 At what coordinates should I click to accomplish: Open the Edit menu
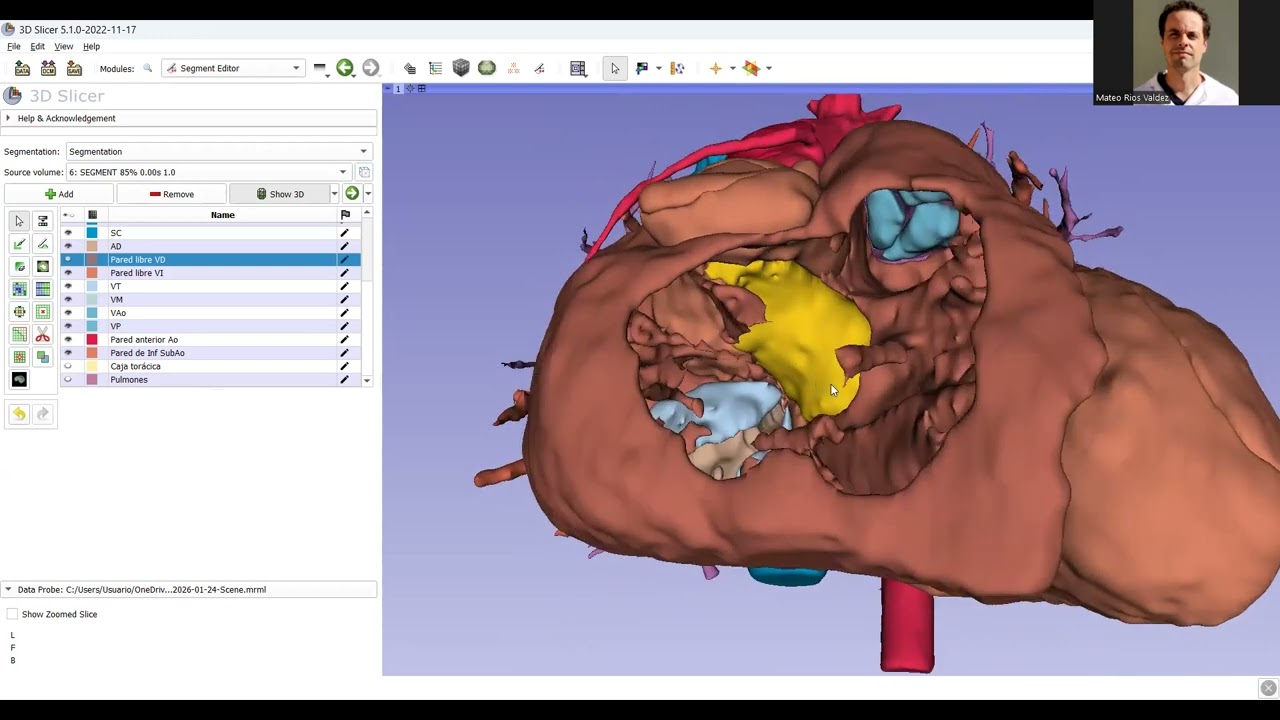tap(37, 46)
